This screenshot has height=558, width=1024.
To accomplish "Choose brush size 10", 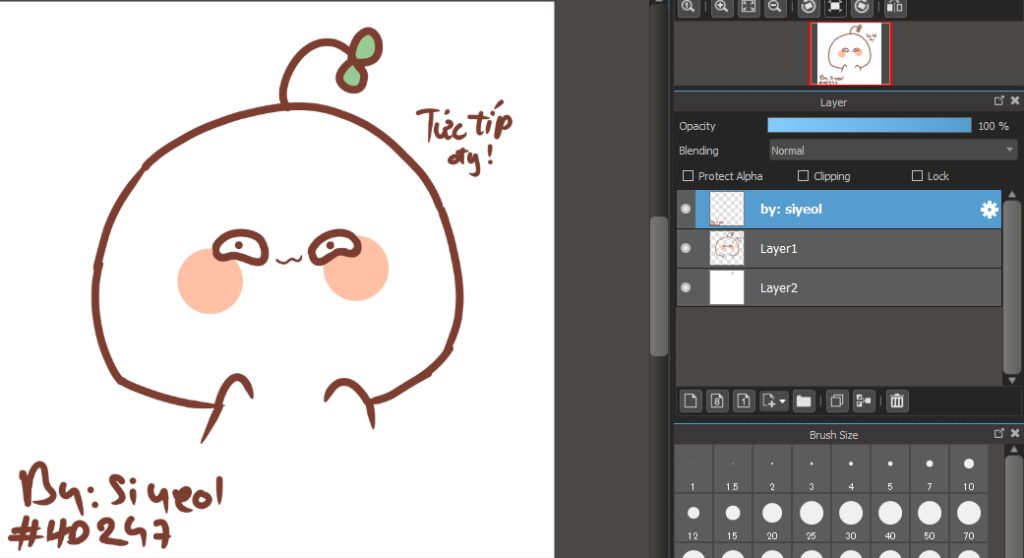I will tap(968, 469).
